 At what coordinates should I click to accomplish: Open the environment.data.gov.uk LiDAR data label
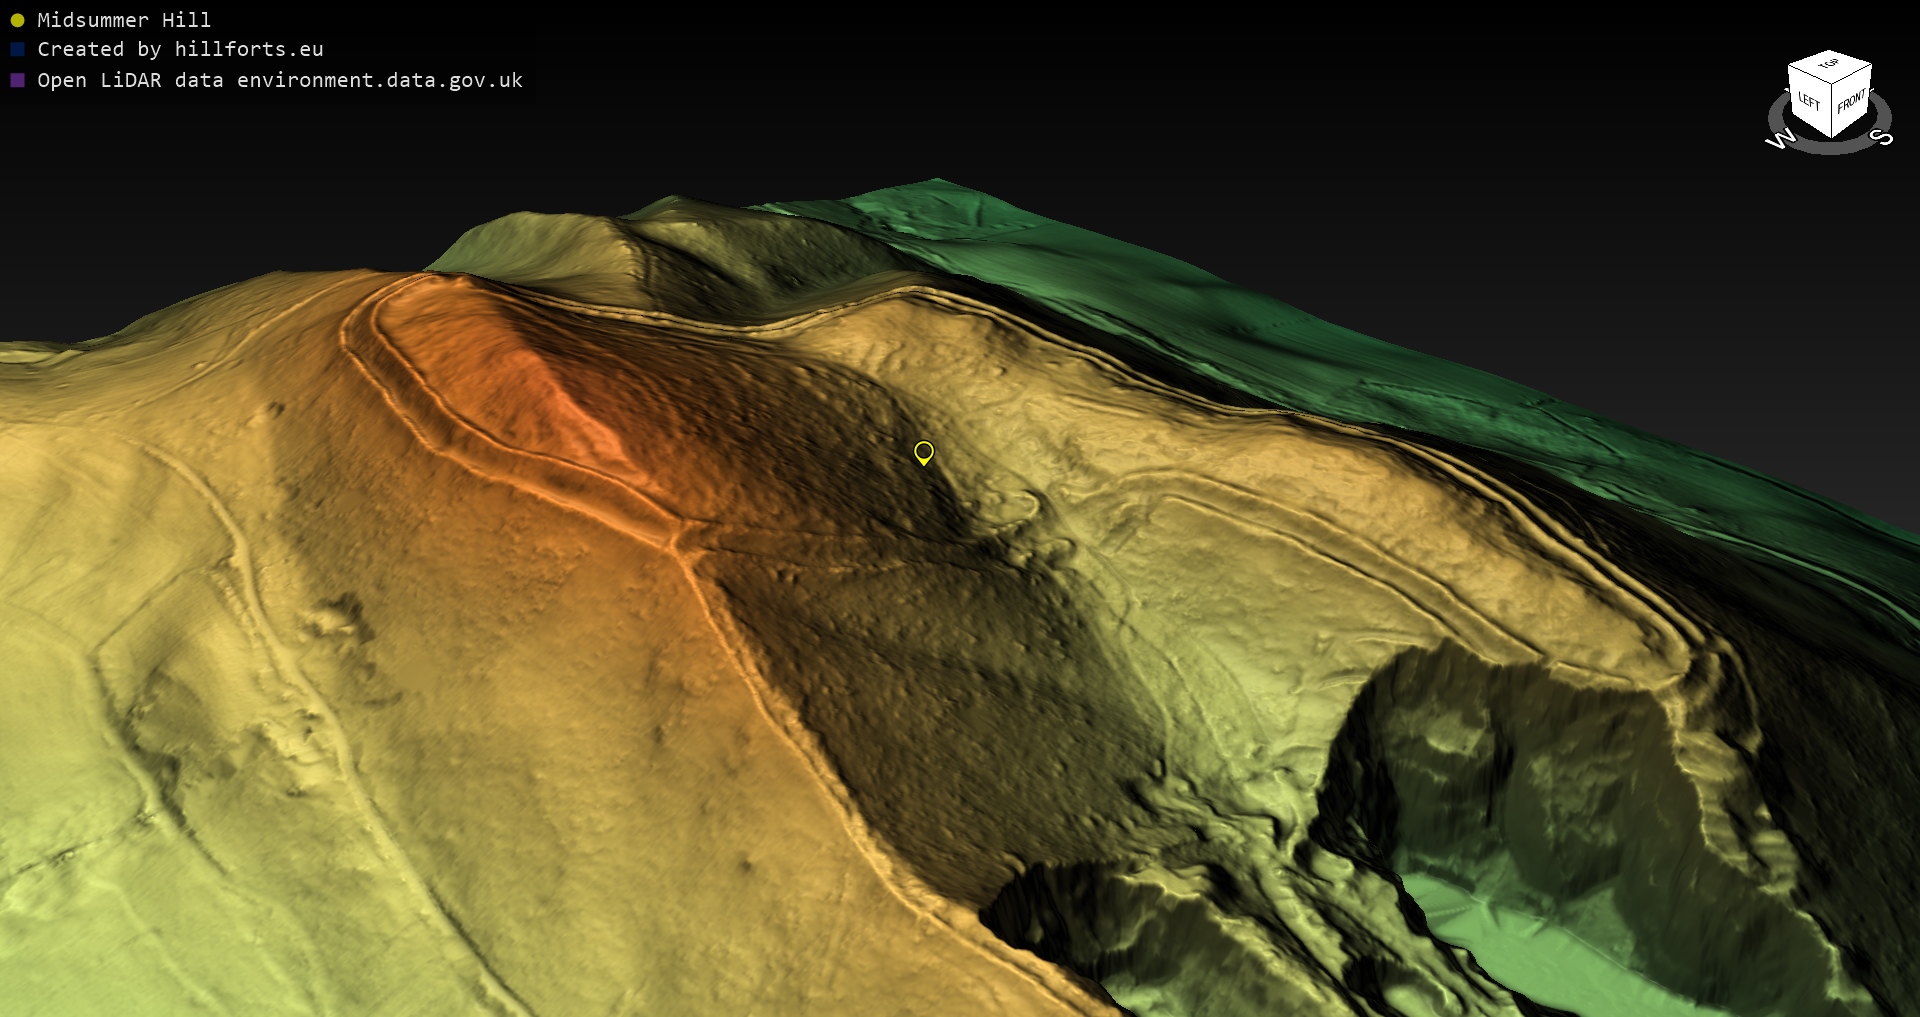click(280, 80)
